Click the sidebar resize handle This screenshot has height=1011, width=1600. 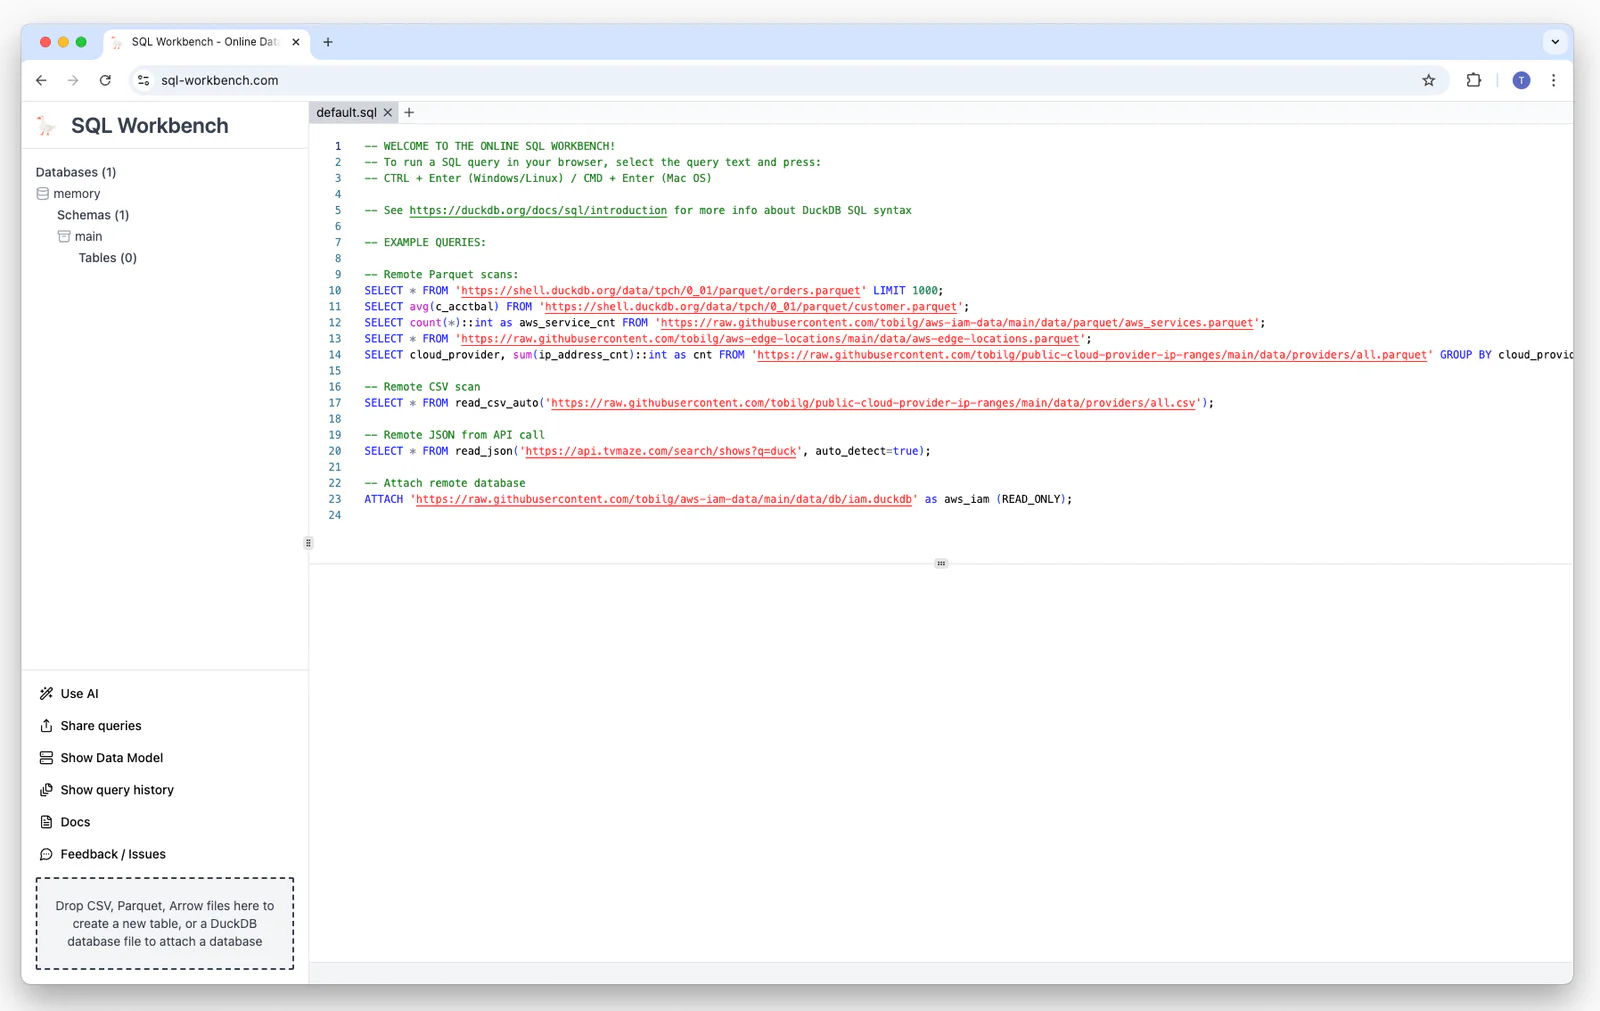(x=308, y=543)
